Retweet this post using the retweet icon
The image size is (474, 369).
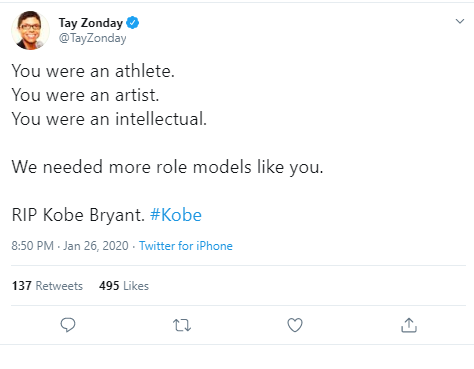point(182,325)
